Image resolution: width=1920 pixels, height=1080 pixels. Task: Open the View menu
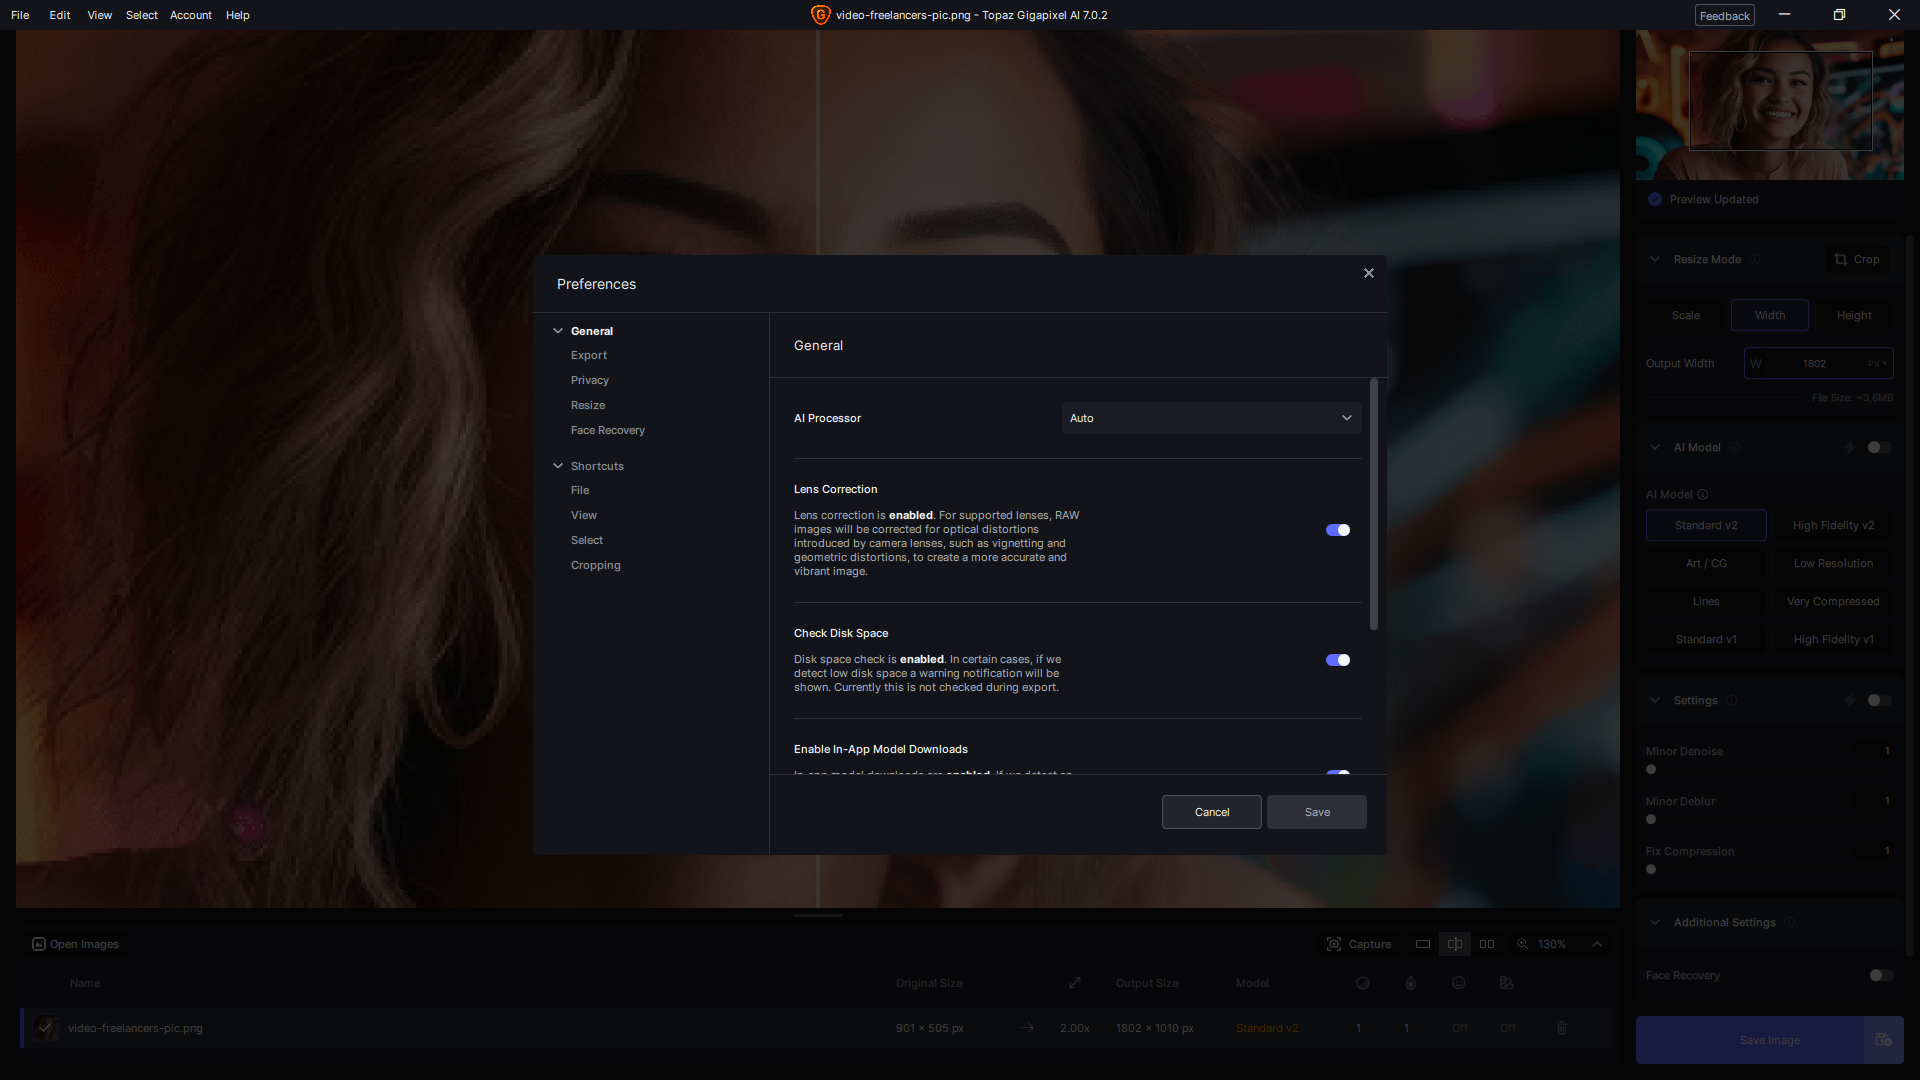pos(100,15)
